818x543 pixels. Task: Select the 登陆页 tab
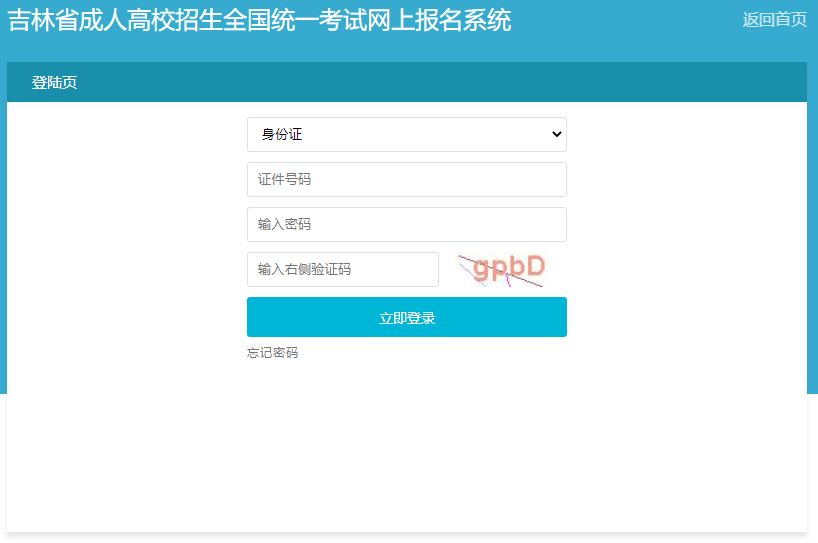click(54, 83)
